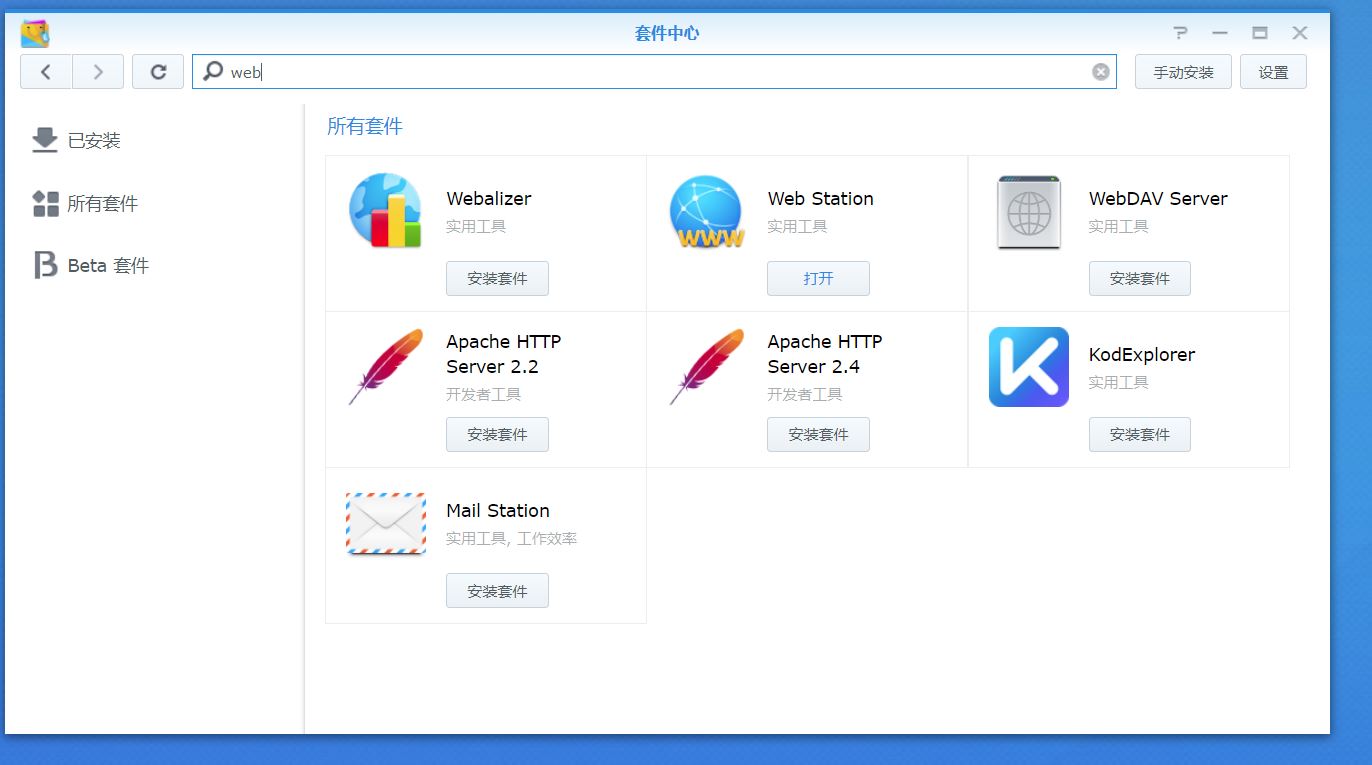Open the KodExplorer package icon
Viewport: 1372px width, 765px height.
[x=1028, y=367]
